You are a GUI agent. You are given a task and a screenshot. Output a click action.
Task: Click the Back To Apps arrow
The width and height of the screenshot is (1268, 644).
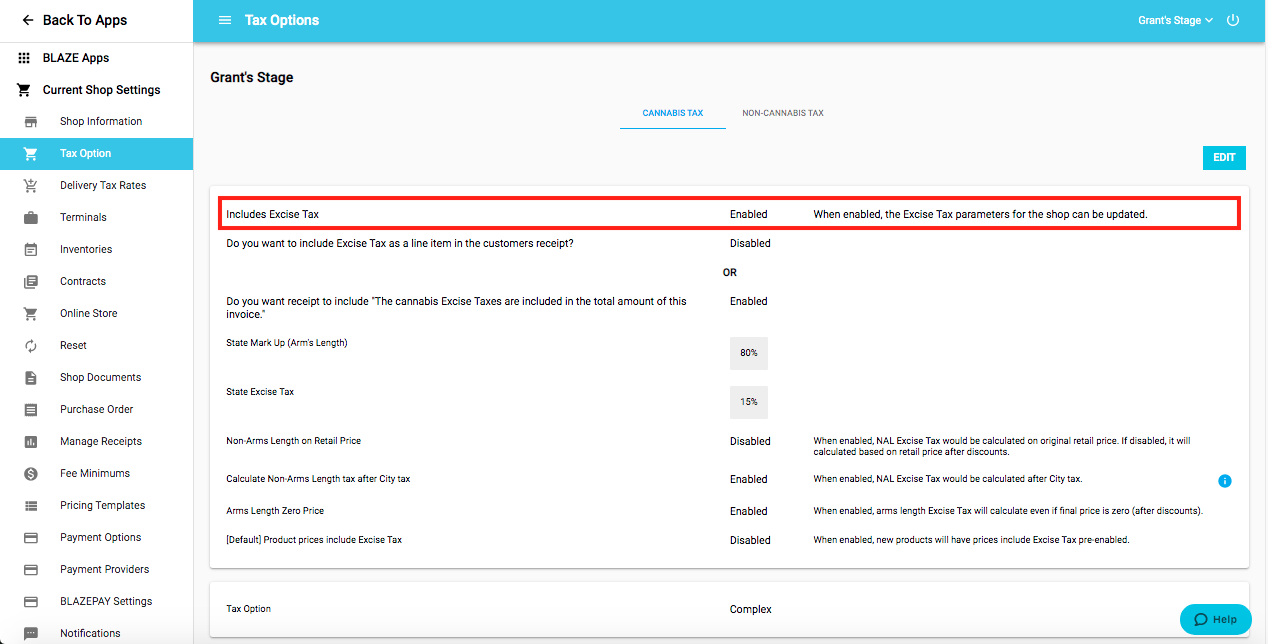click(x=28, y=20)
